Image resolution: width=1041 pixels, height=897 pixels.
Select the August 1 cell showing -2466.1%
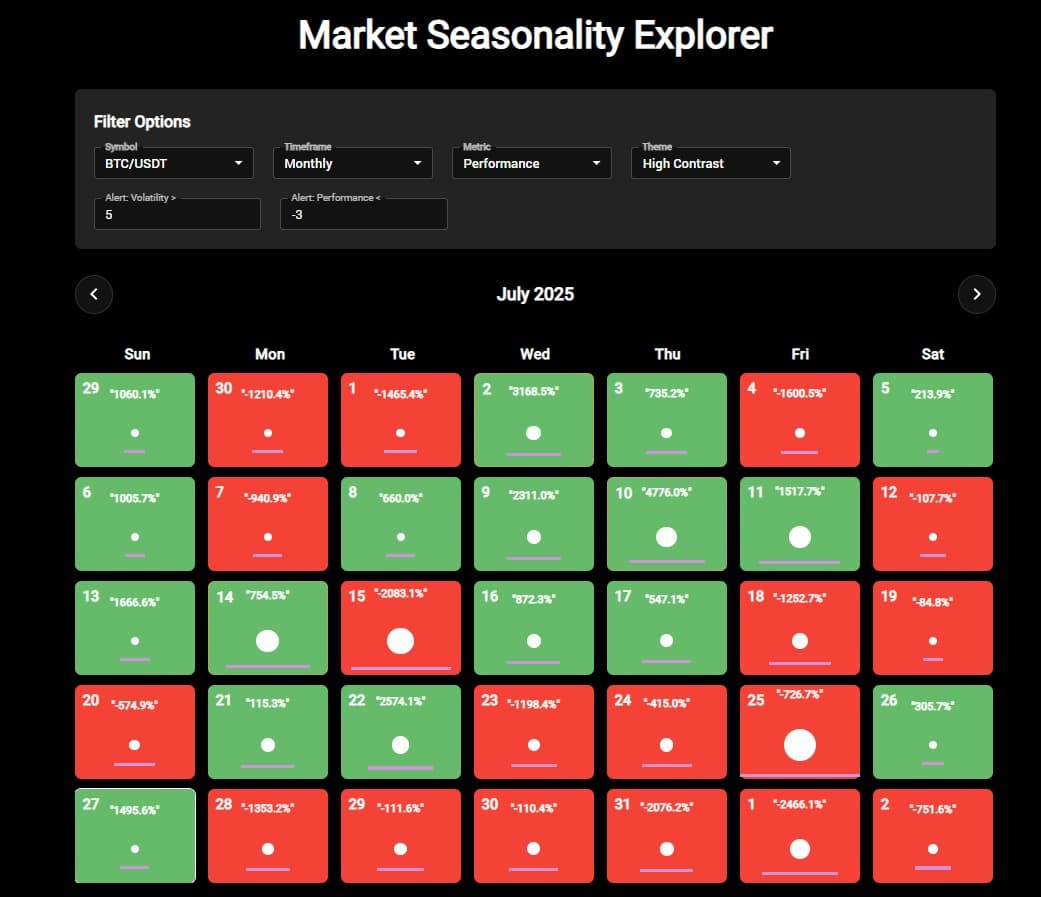799,836
